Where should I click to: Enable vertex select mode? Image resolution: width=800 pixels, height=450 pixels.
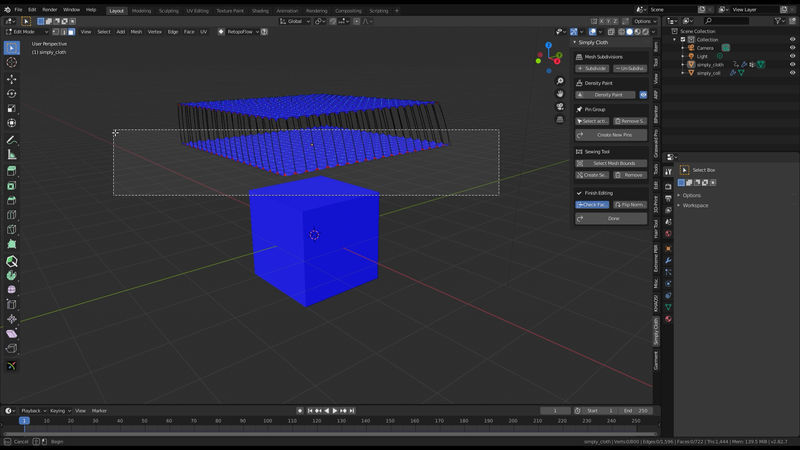coord(56,32)
